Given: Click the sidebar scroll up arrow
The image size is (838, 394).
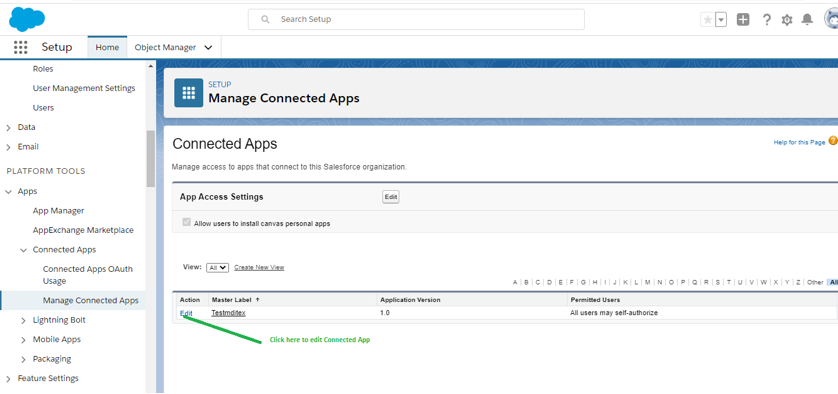Looking at the screenshot, I should (x=150, y=66).
